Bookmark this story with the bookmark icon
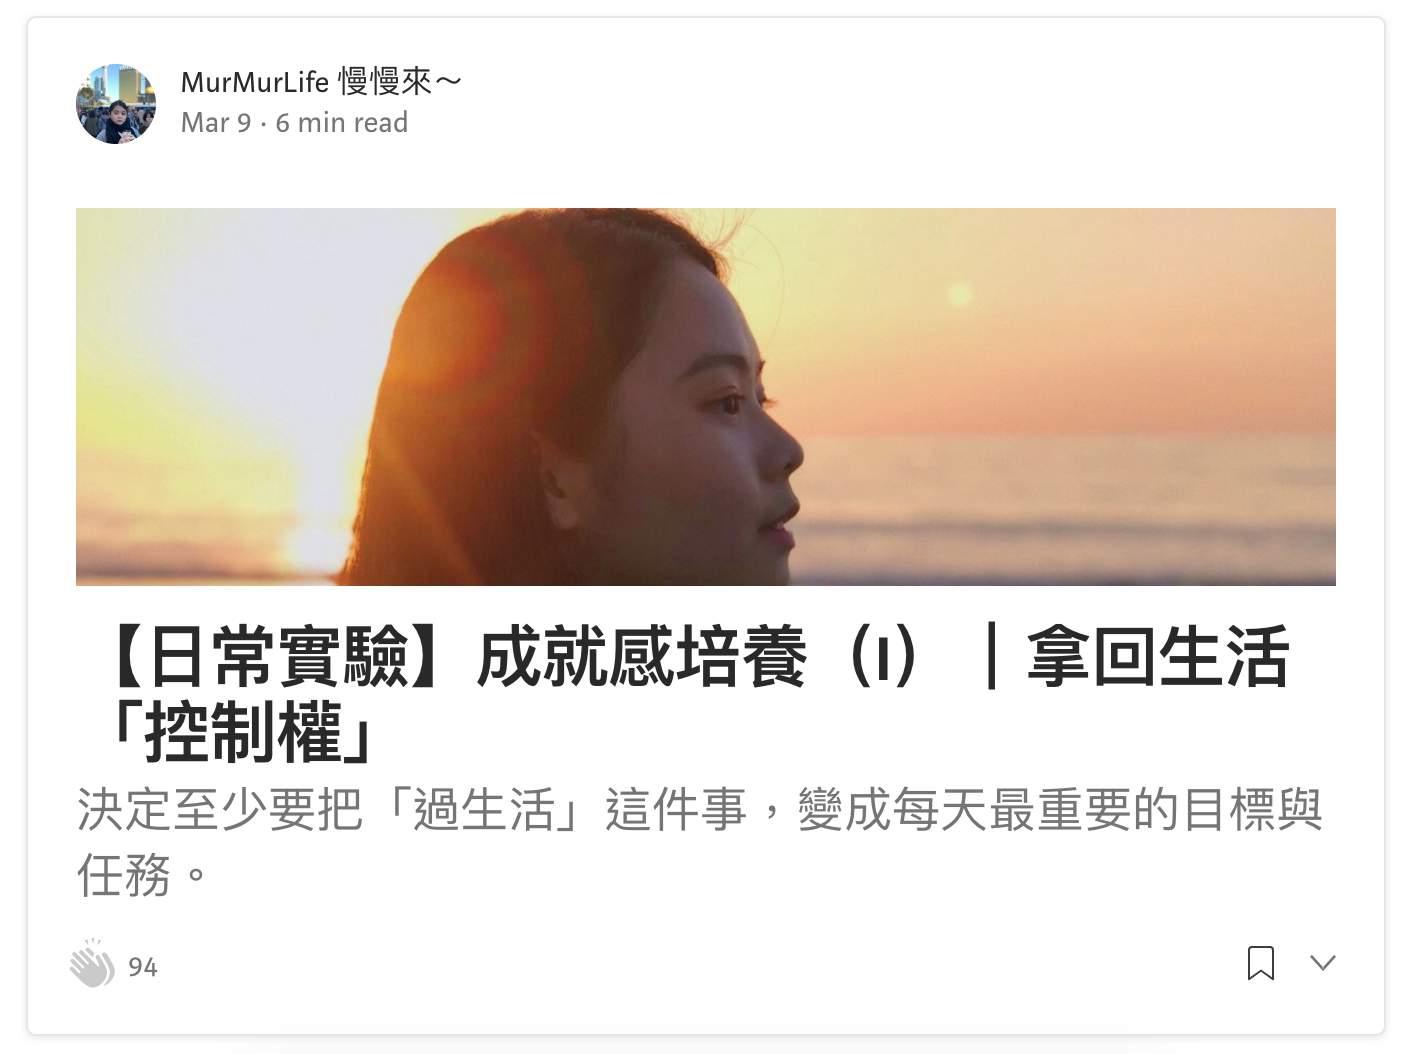The width and height of the screenshot is (1410, 1054). [x=1260, y=963]
